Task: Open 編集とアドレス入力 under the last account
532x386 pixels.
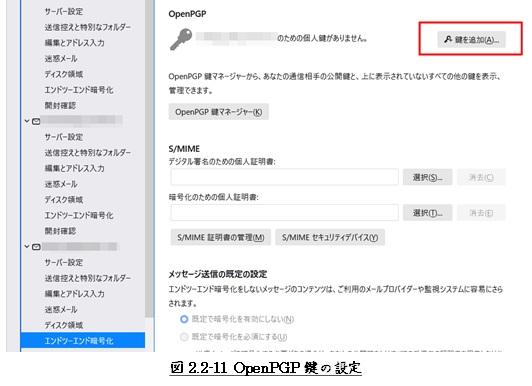Action: click(74, 293)
